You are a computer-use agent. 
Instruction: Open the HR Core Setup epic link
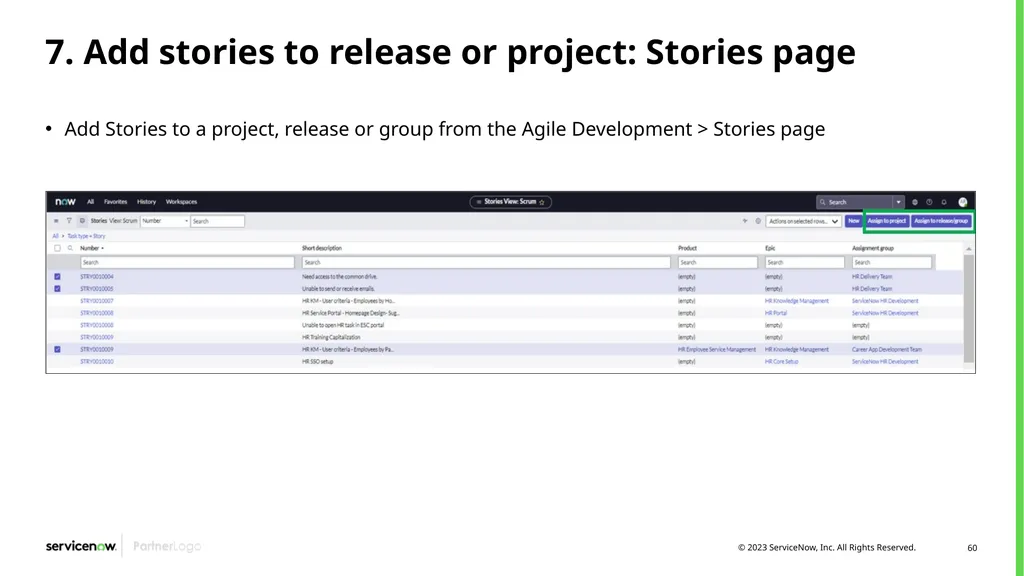[x=782, y=362]
